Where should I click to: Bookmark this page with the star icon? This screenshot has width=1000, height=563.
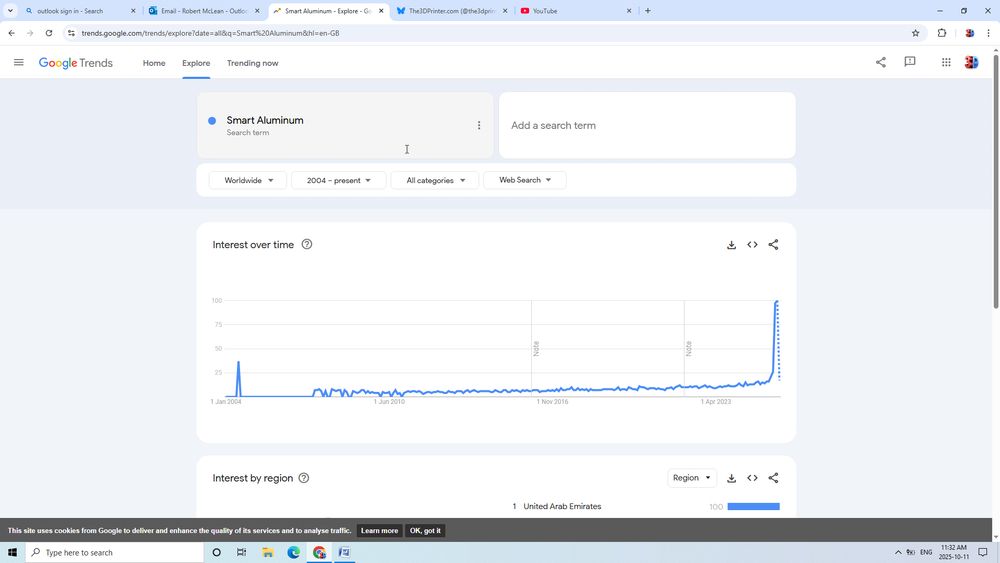coord(916,33)
